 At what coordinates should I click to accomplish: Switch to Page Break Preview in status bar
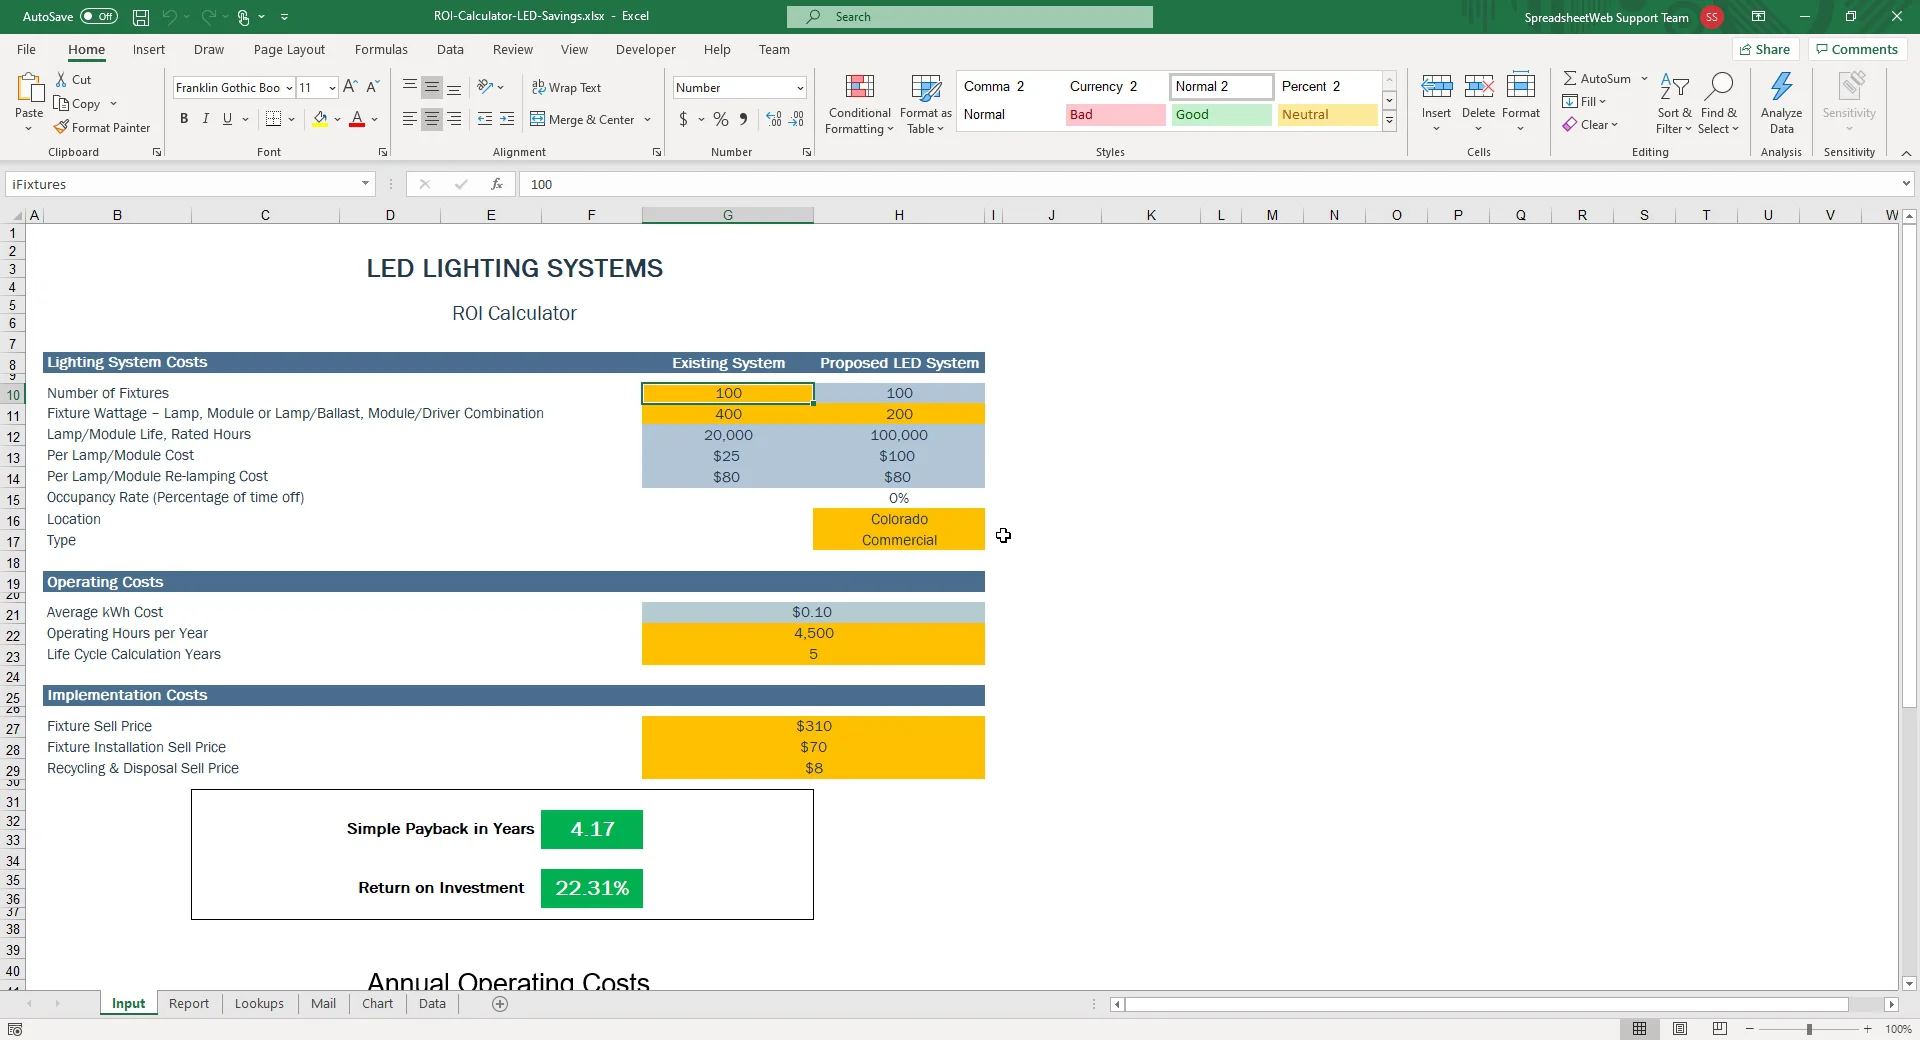tap(1720, 1029)
